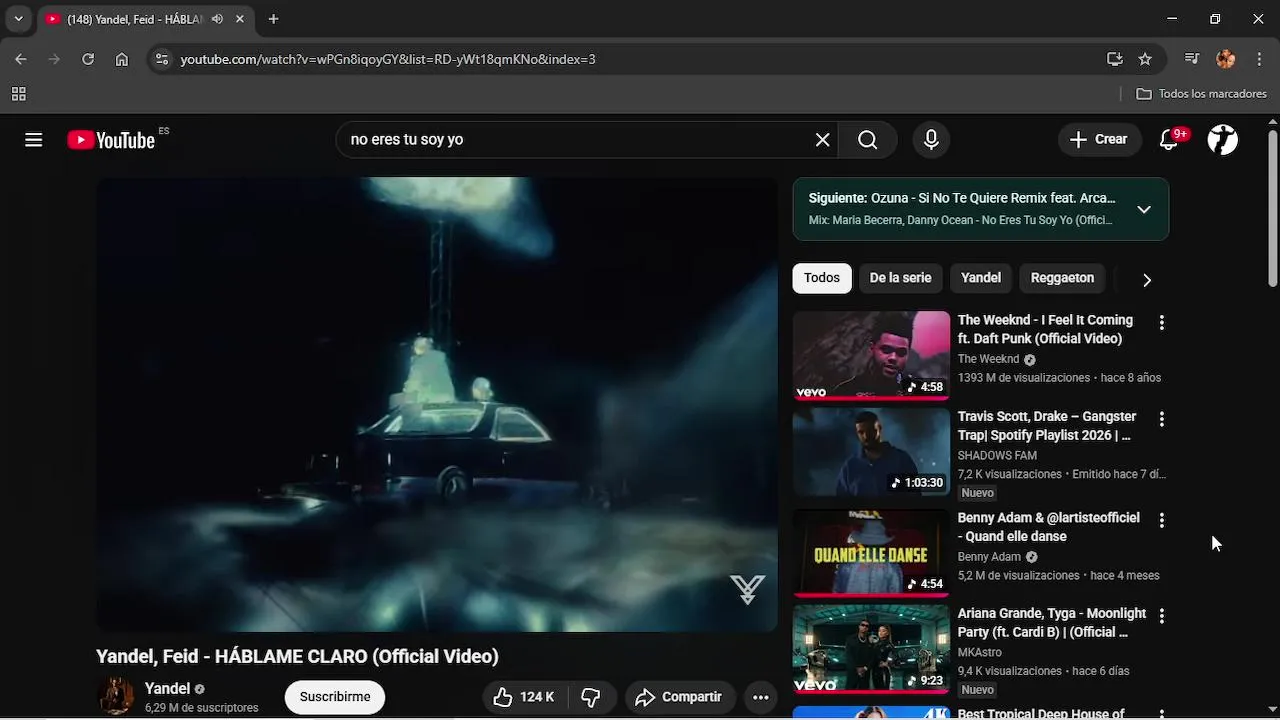Screen dimensions: 1280x720
Task: Select the De la serie filter chip
Action: 900,278
